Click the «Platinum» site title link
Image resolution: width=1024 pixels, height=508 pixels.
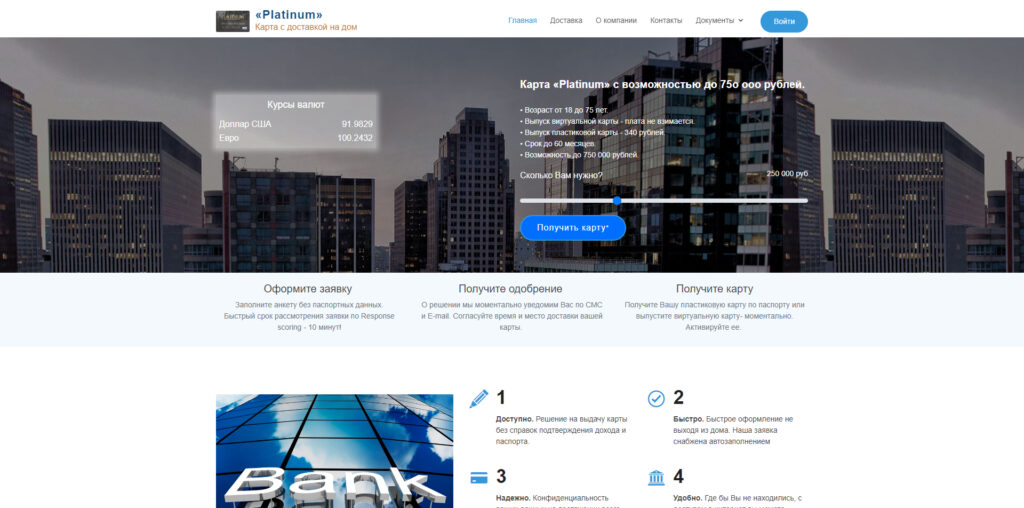(x=289, y=14)
